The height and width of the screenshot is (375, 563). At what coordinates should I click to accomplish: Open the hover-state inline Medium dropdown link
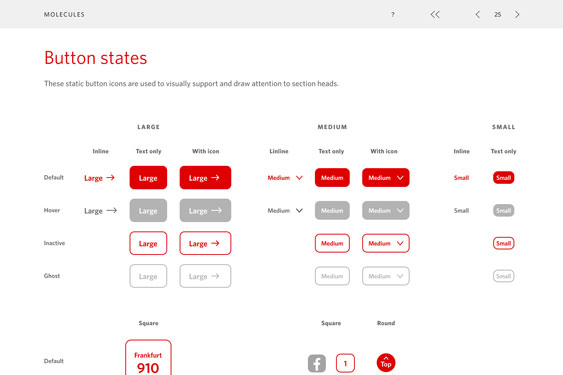[x=285, y=210]
